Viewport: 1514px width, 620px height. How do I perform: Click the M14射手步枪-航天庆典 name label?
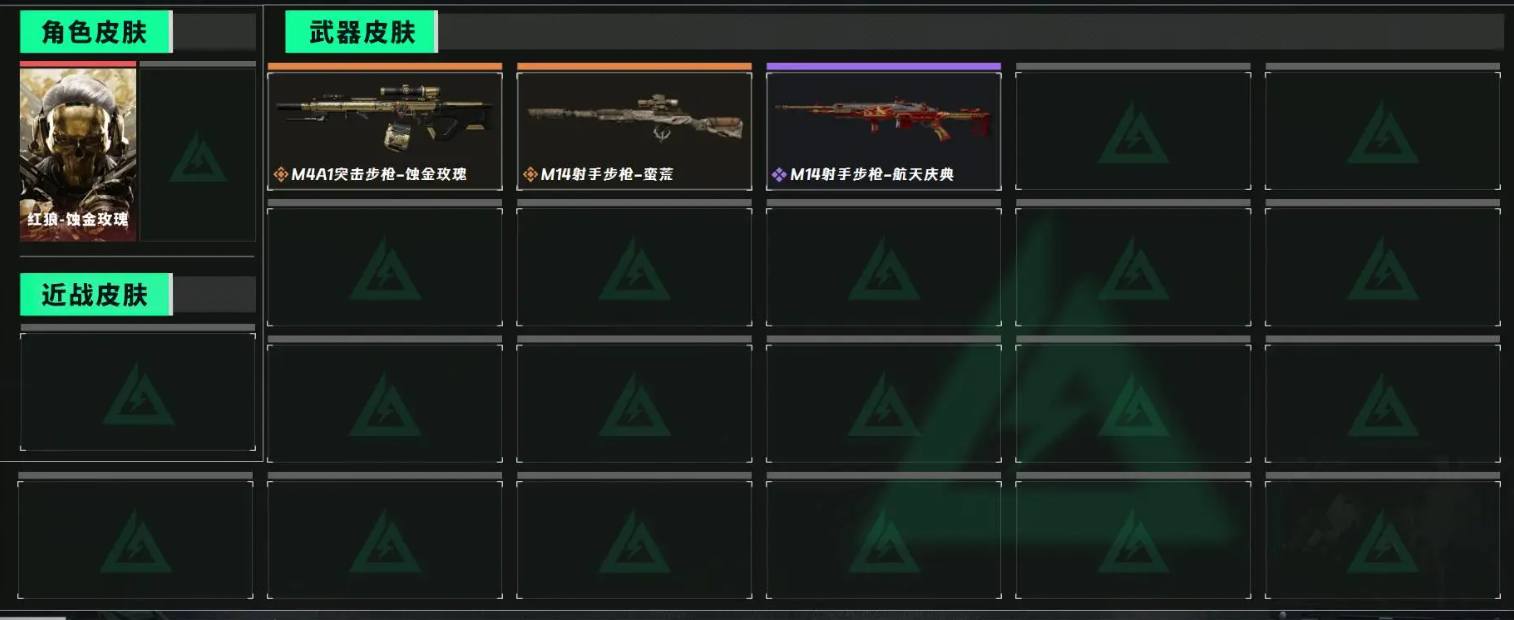872,175
